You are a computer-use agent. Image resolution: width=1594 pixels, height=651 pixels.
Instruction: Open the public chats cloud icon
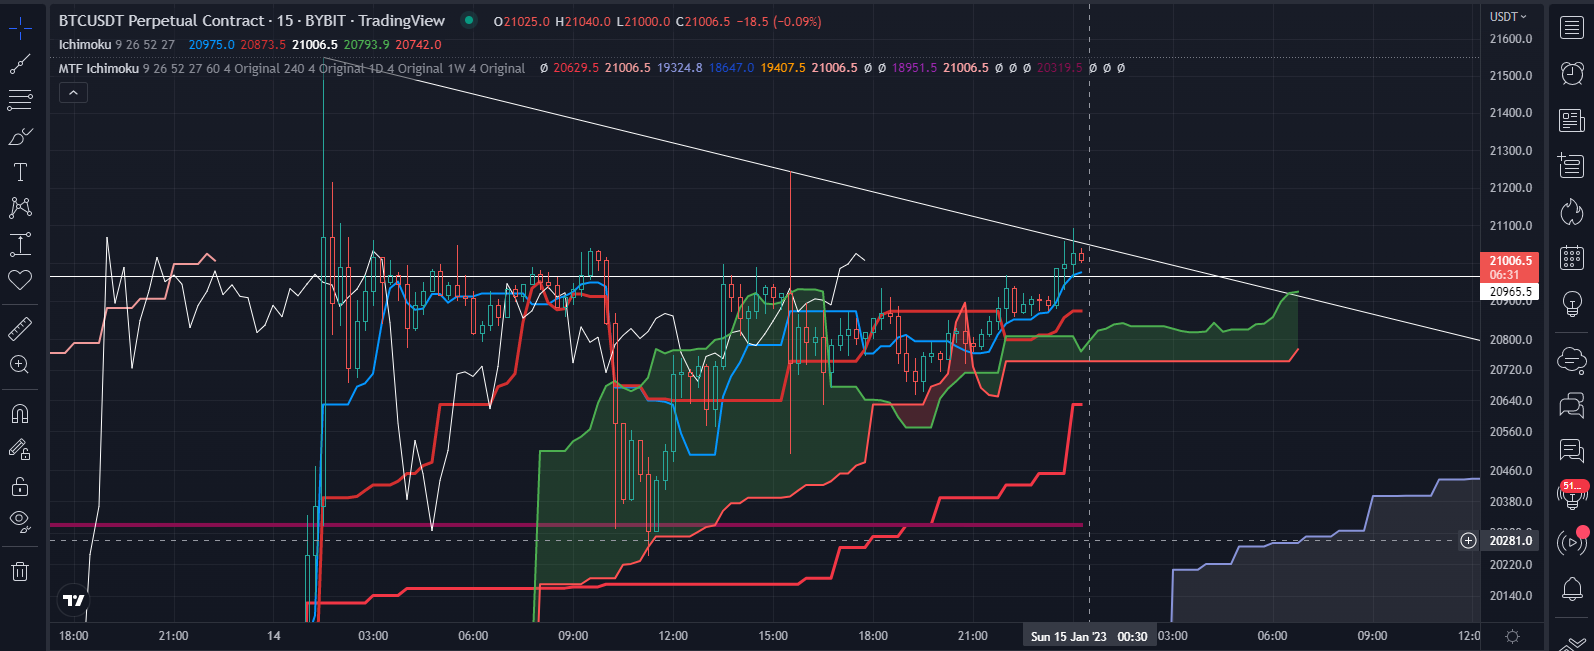(1572, 359)
